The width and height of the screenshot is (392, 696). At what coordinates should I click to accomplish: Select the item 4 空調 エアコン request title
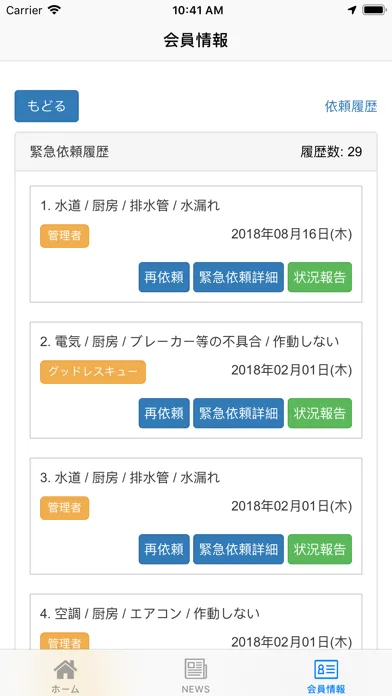pos(150,614)
